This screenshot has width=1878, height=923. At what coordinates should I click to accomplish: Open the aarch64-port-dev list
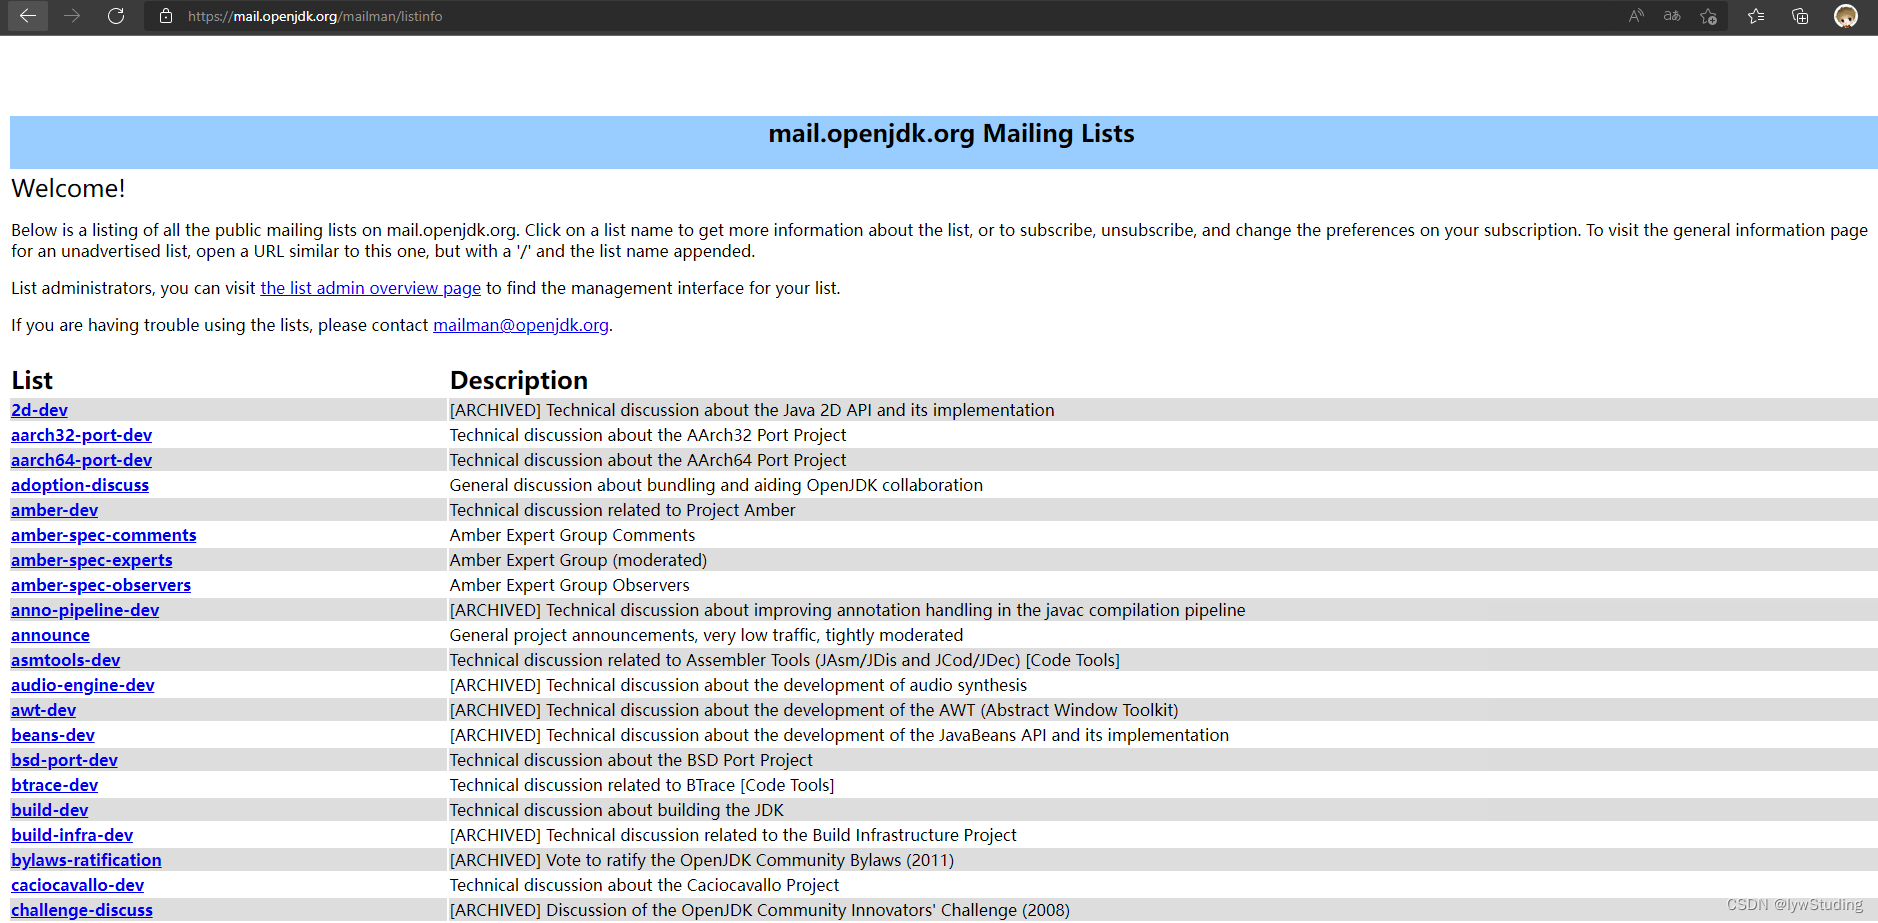pos(81,460)
